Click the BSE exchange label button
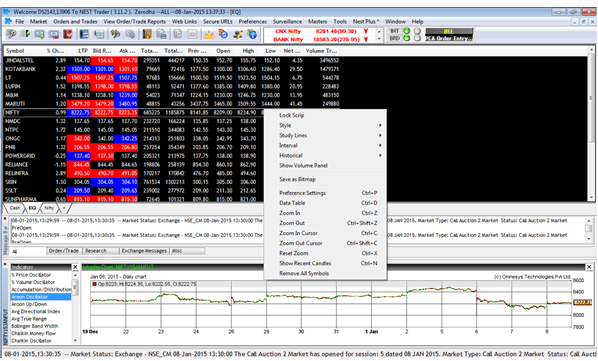This screenshot has width=598, height=361. pos(449,31)
